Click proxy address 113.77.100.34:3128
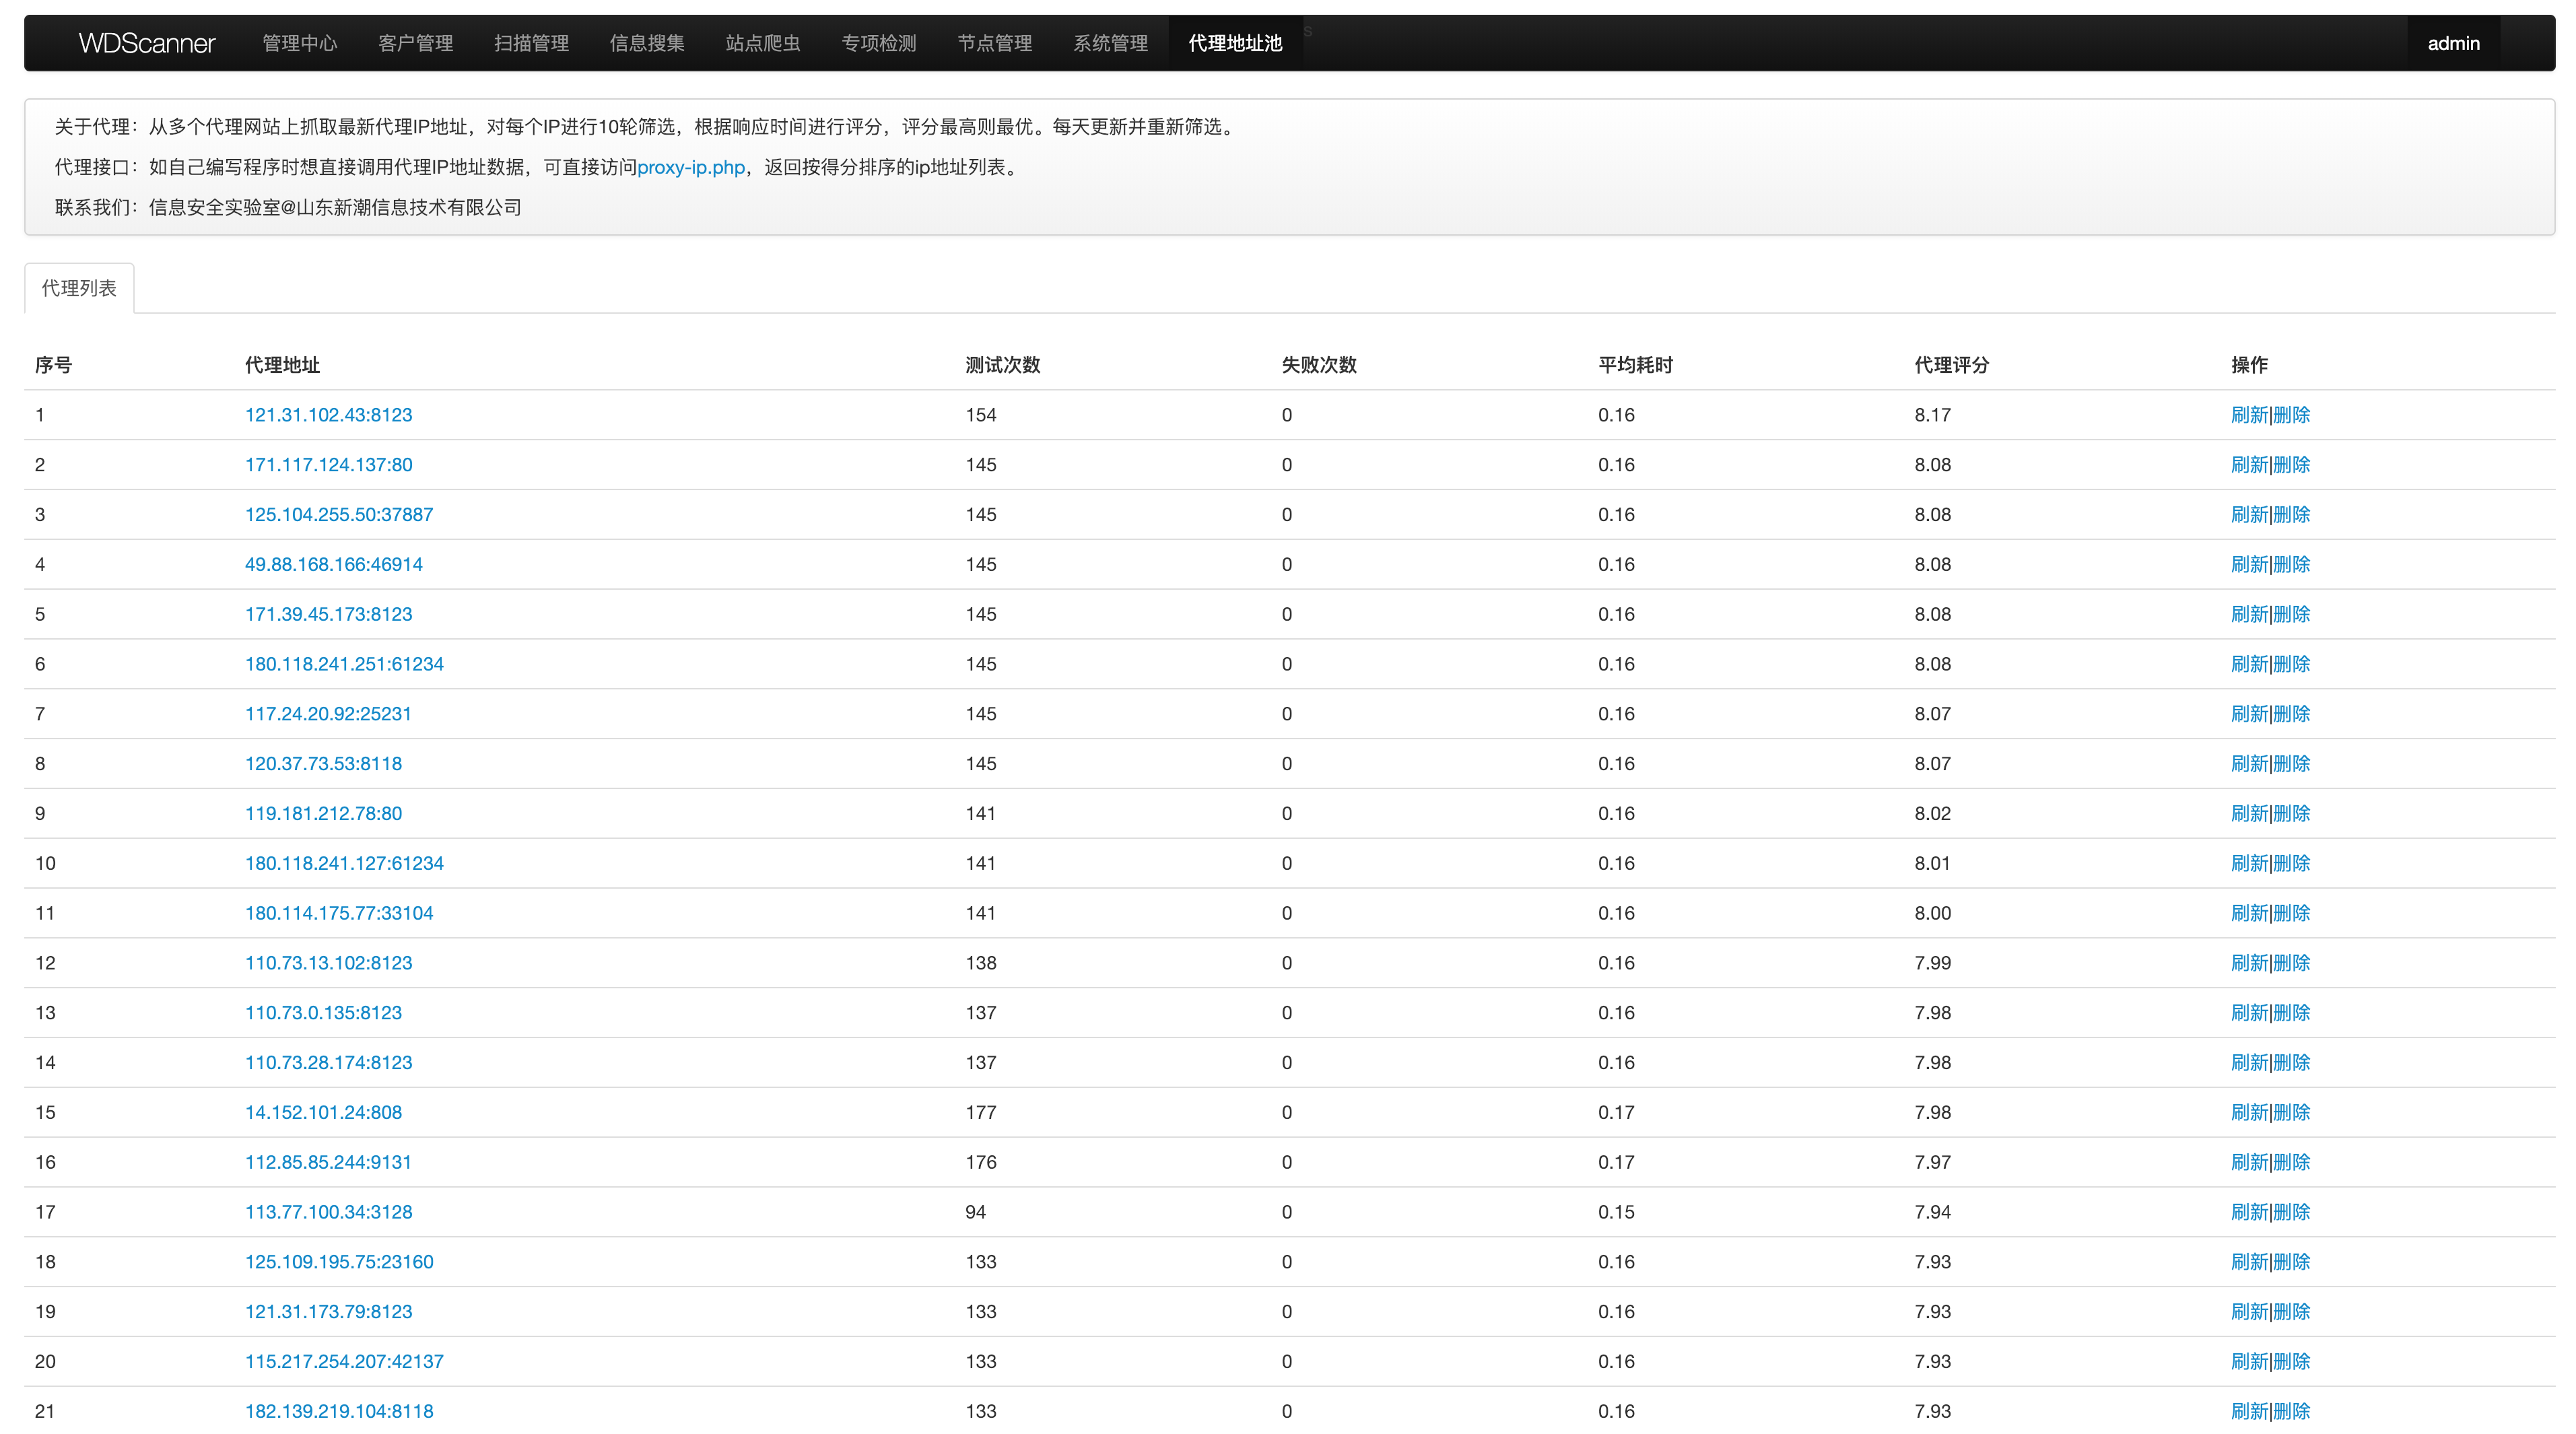This screenshot has width=2576, height=1434. click(x=328, y=1212)
